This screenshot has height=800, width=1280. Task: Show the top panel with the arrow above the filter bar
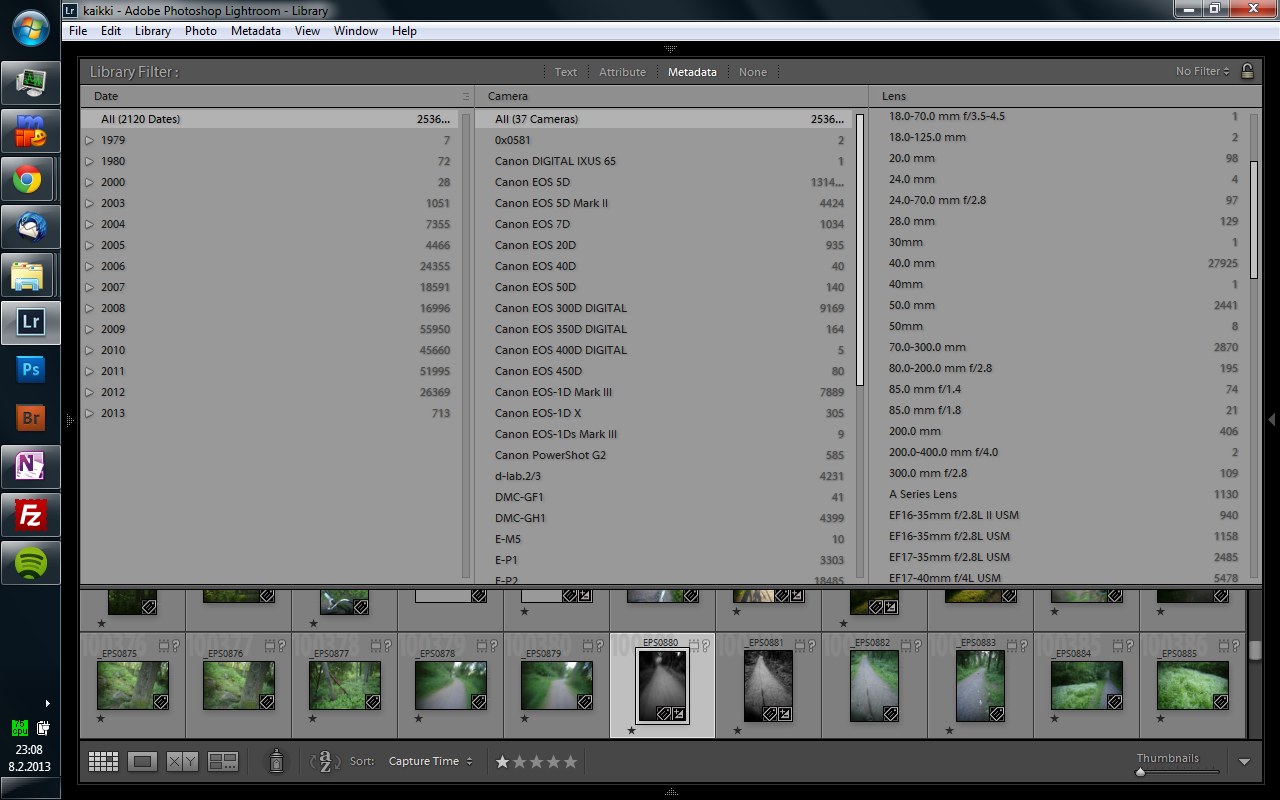[670, 48]
